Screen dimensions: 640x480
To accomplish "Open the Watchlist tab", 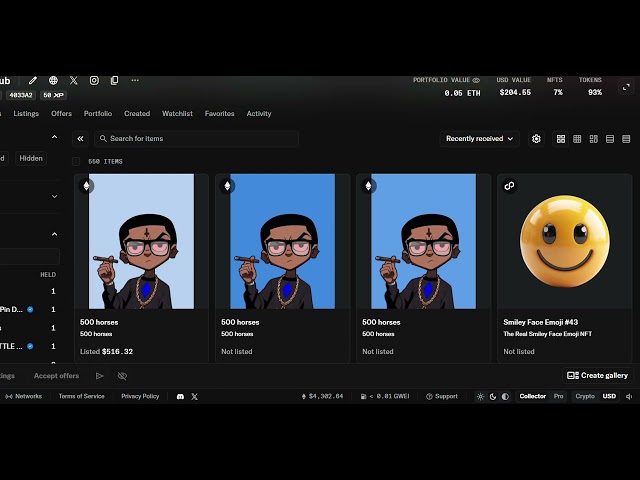I will click(x=177, y=113).
